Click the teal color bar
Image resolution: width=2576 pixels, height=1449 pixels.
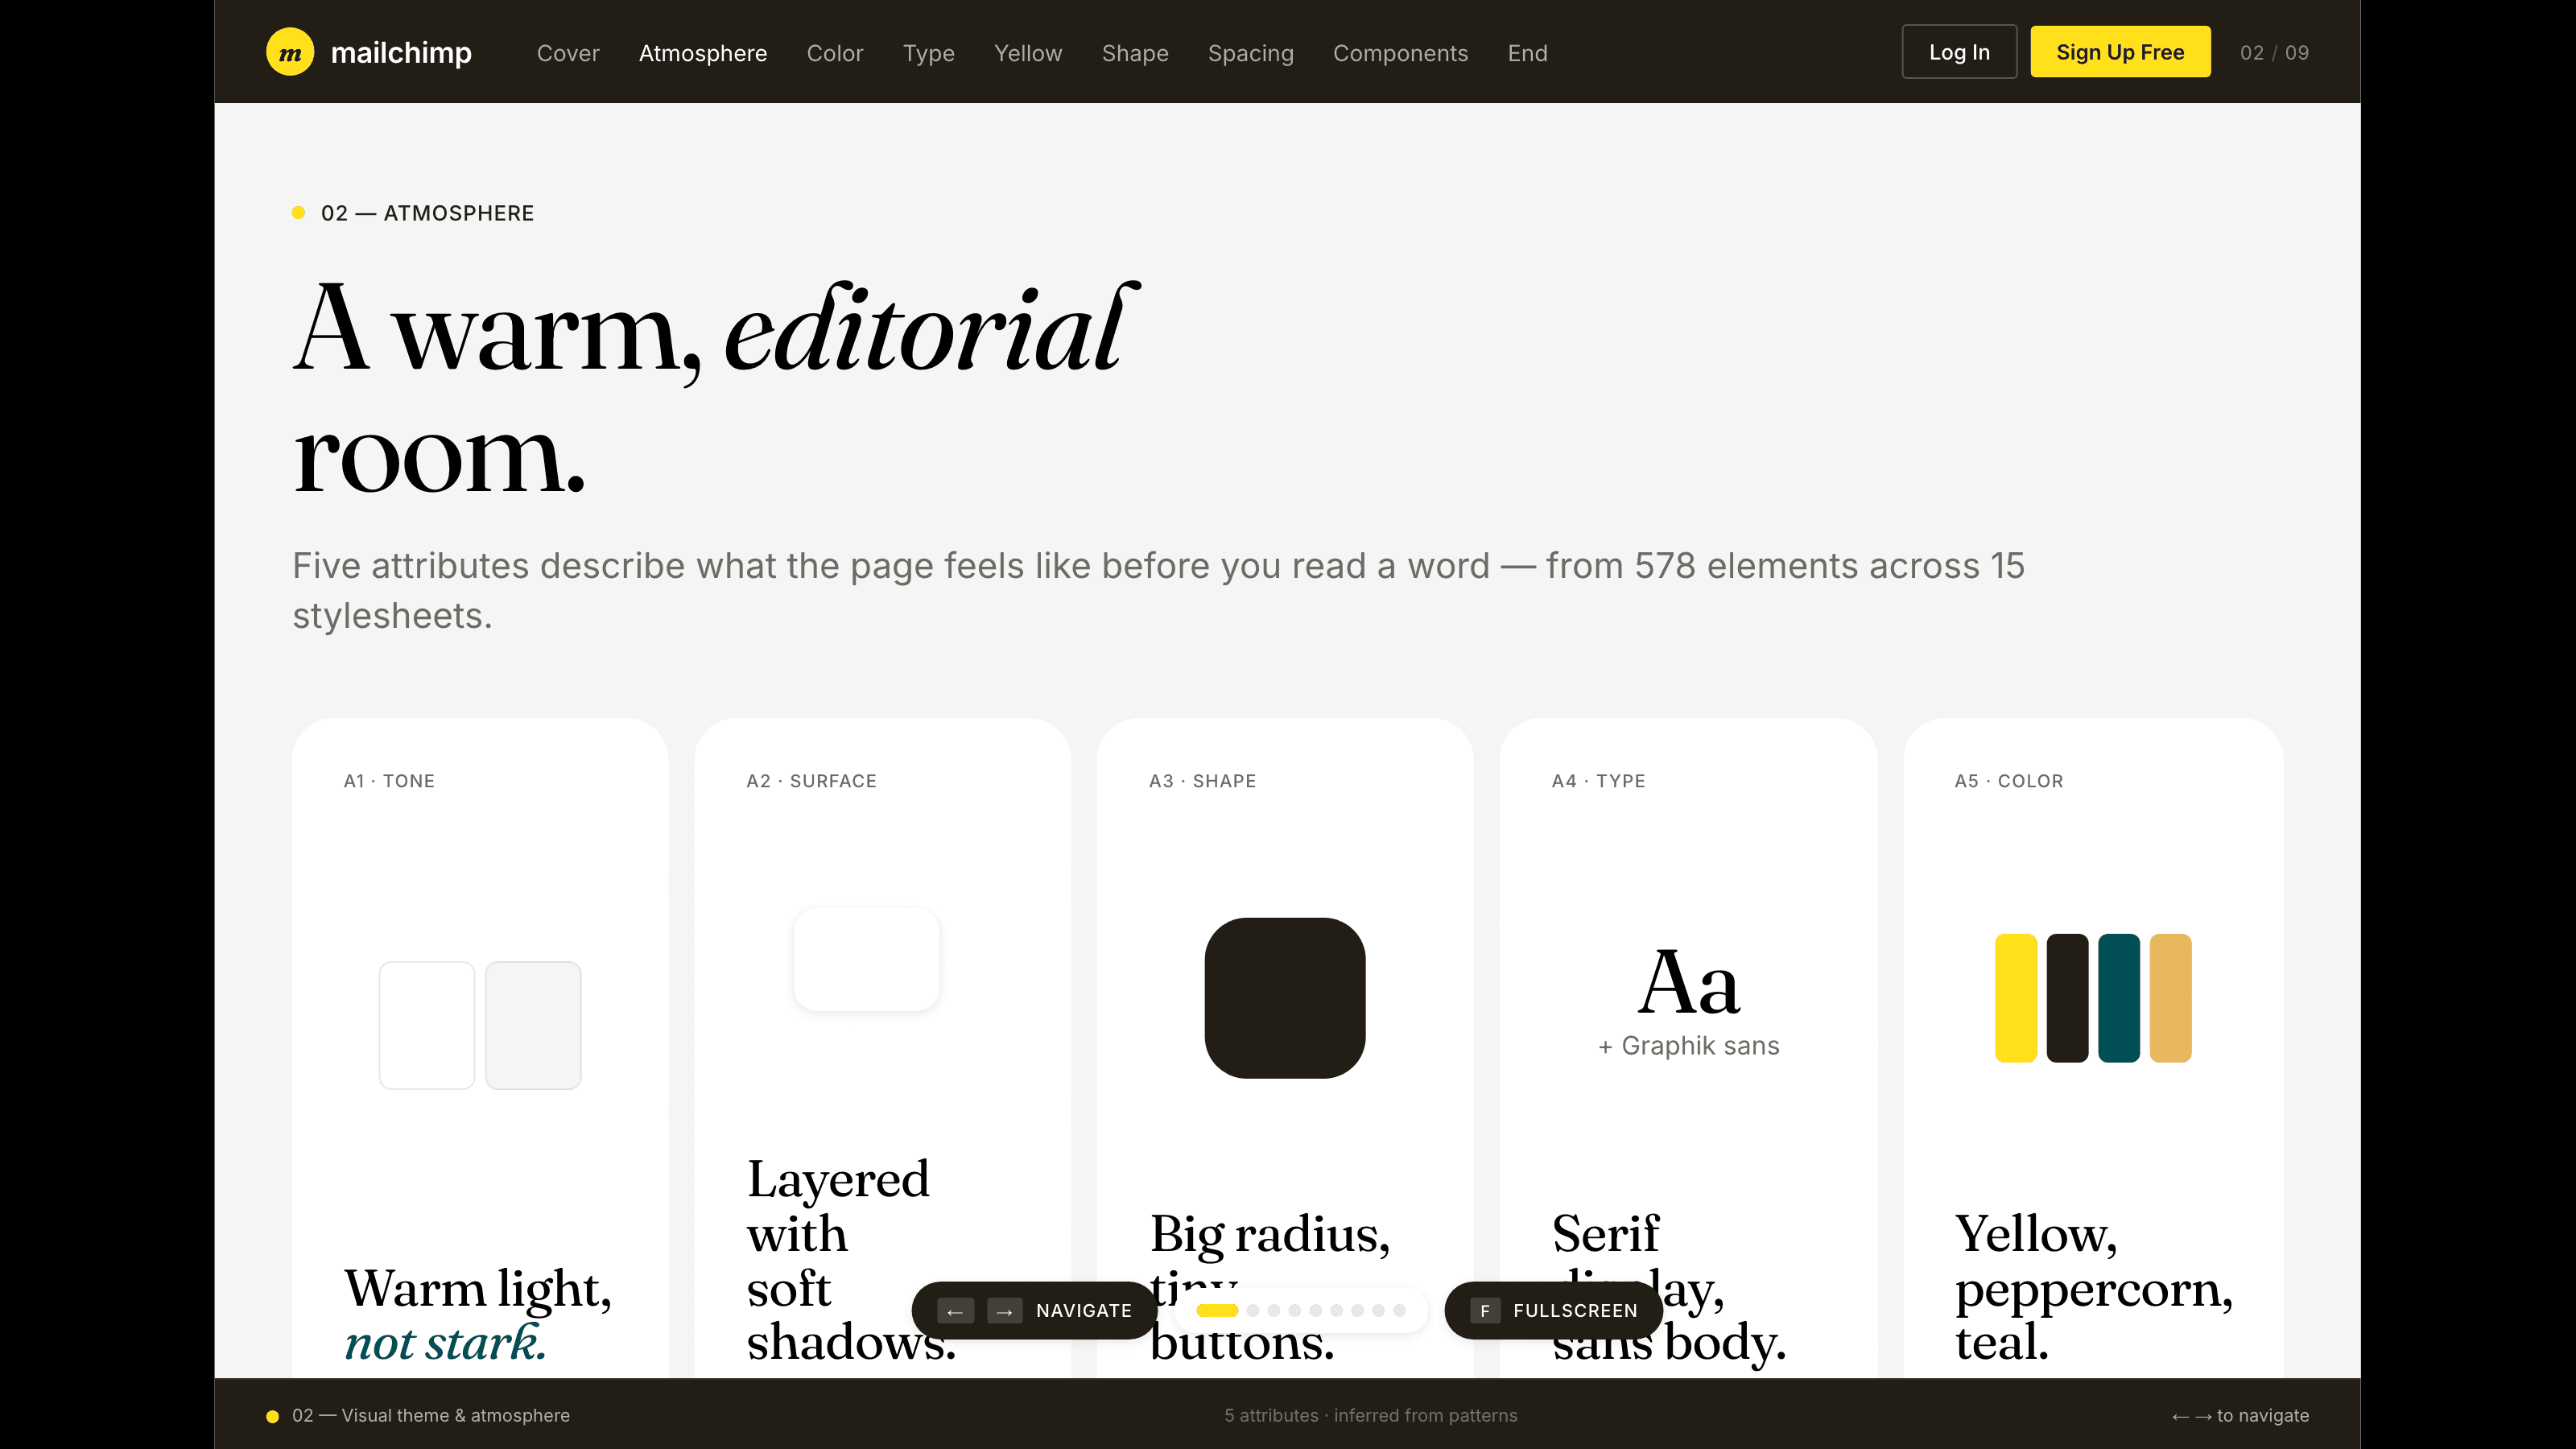click(2119, 997)
